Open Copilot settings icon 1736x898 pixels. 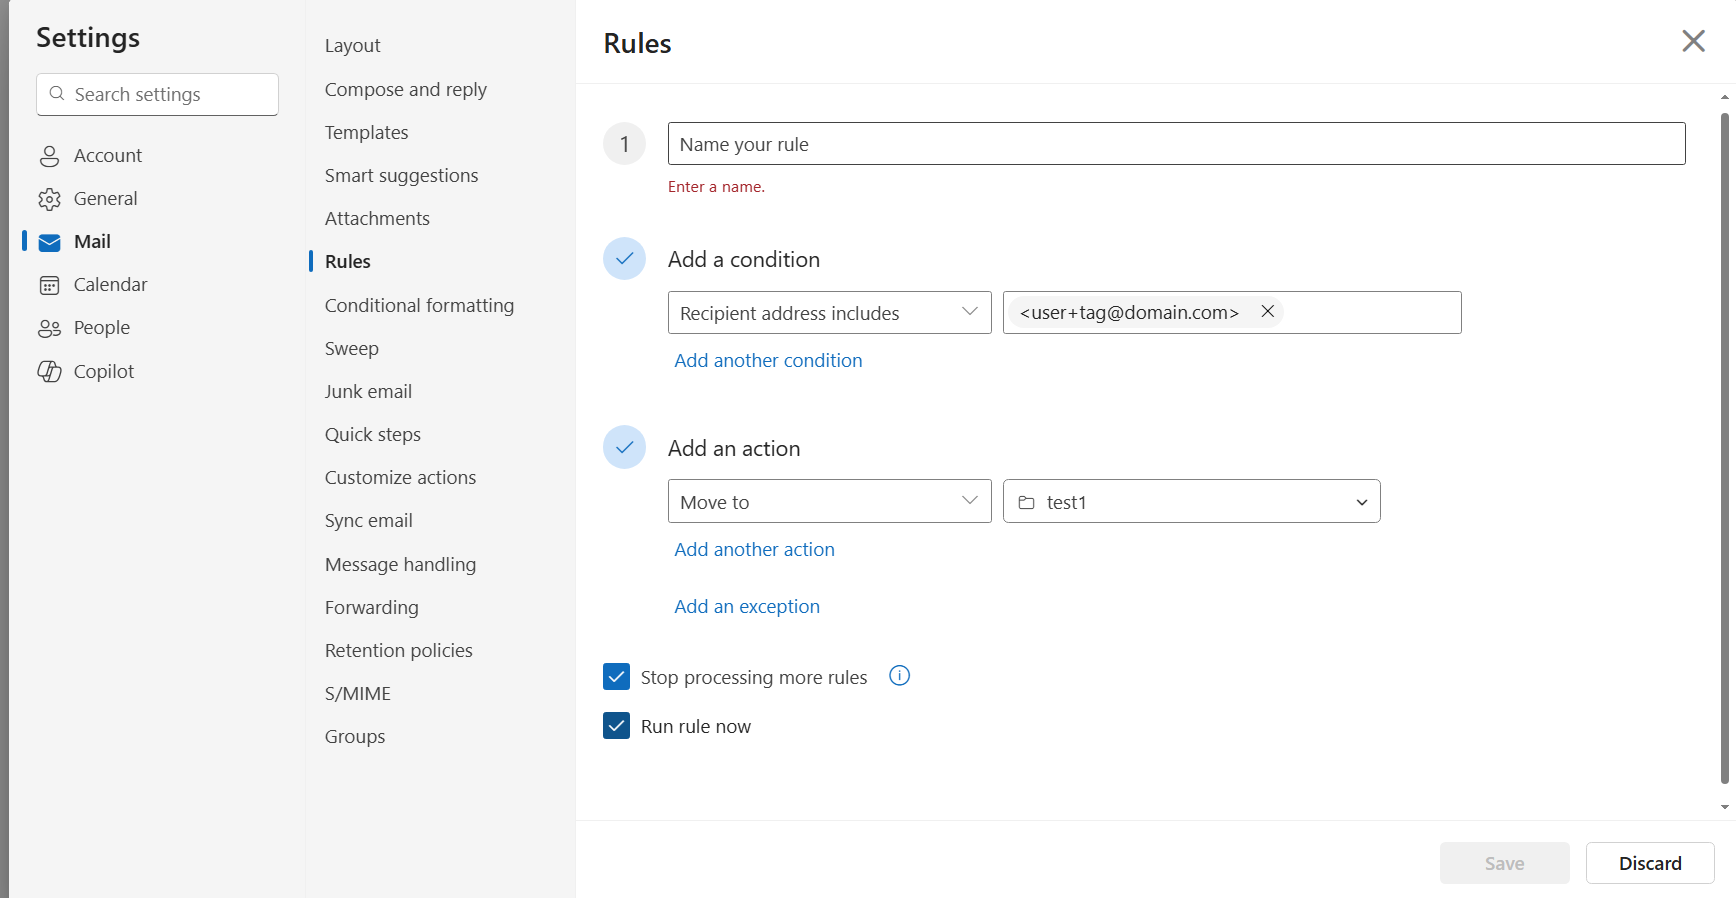[49, 371]
